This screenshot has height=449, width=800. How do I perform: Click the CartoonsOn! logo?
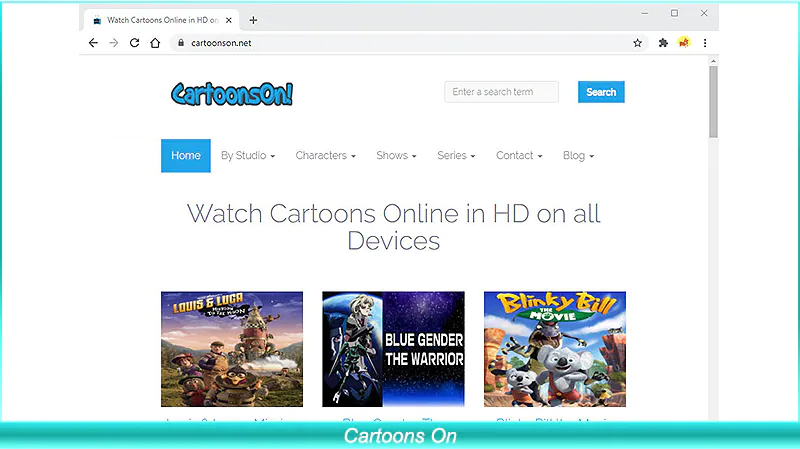pos(232,94)
